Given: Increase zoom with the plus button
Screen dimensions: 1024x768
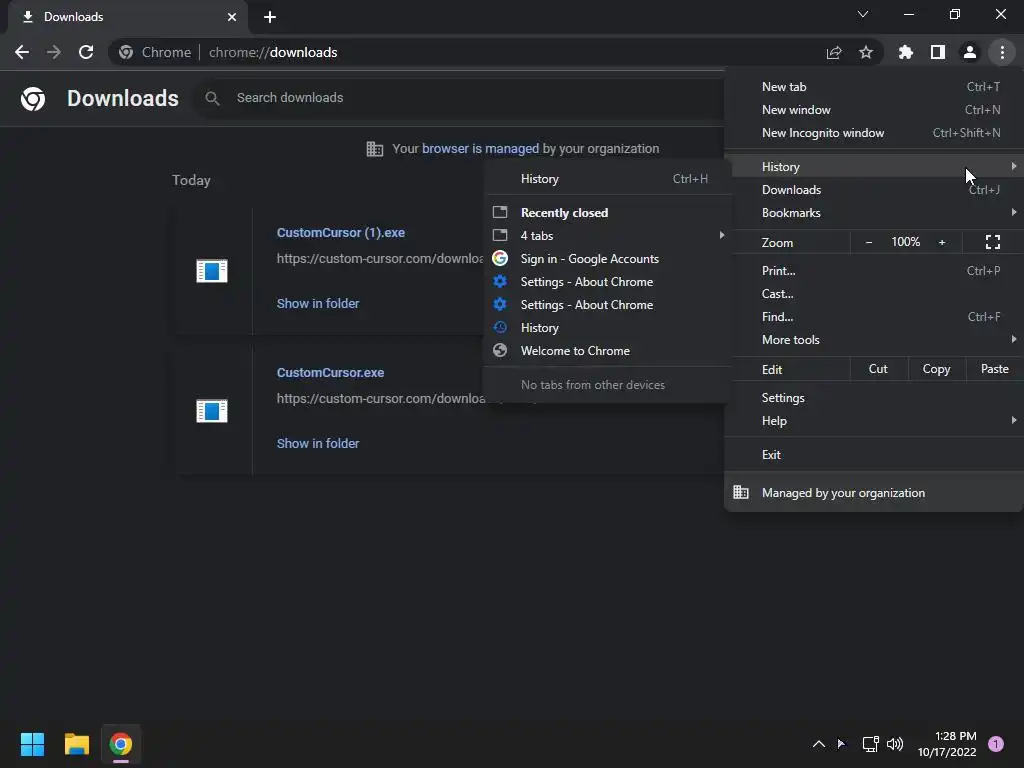Looking at the screenshot, I should pyautogui.click(x=942, y=242).
